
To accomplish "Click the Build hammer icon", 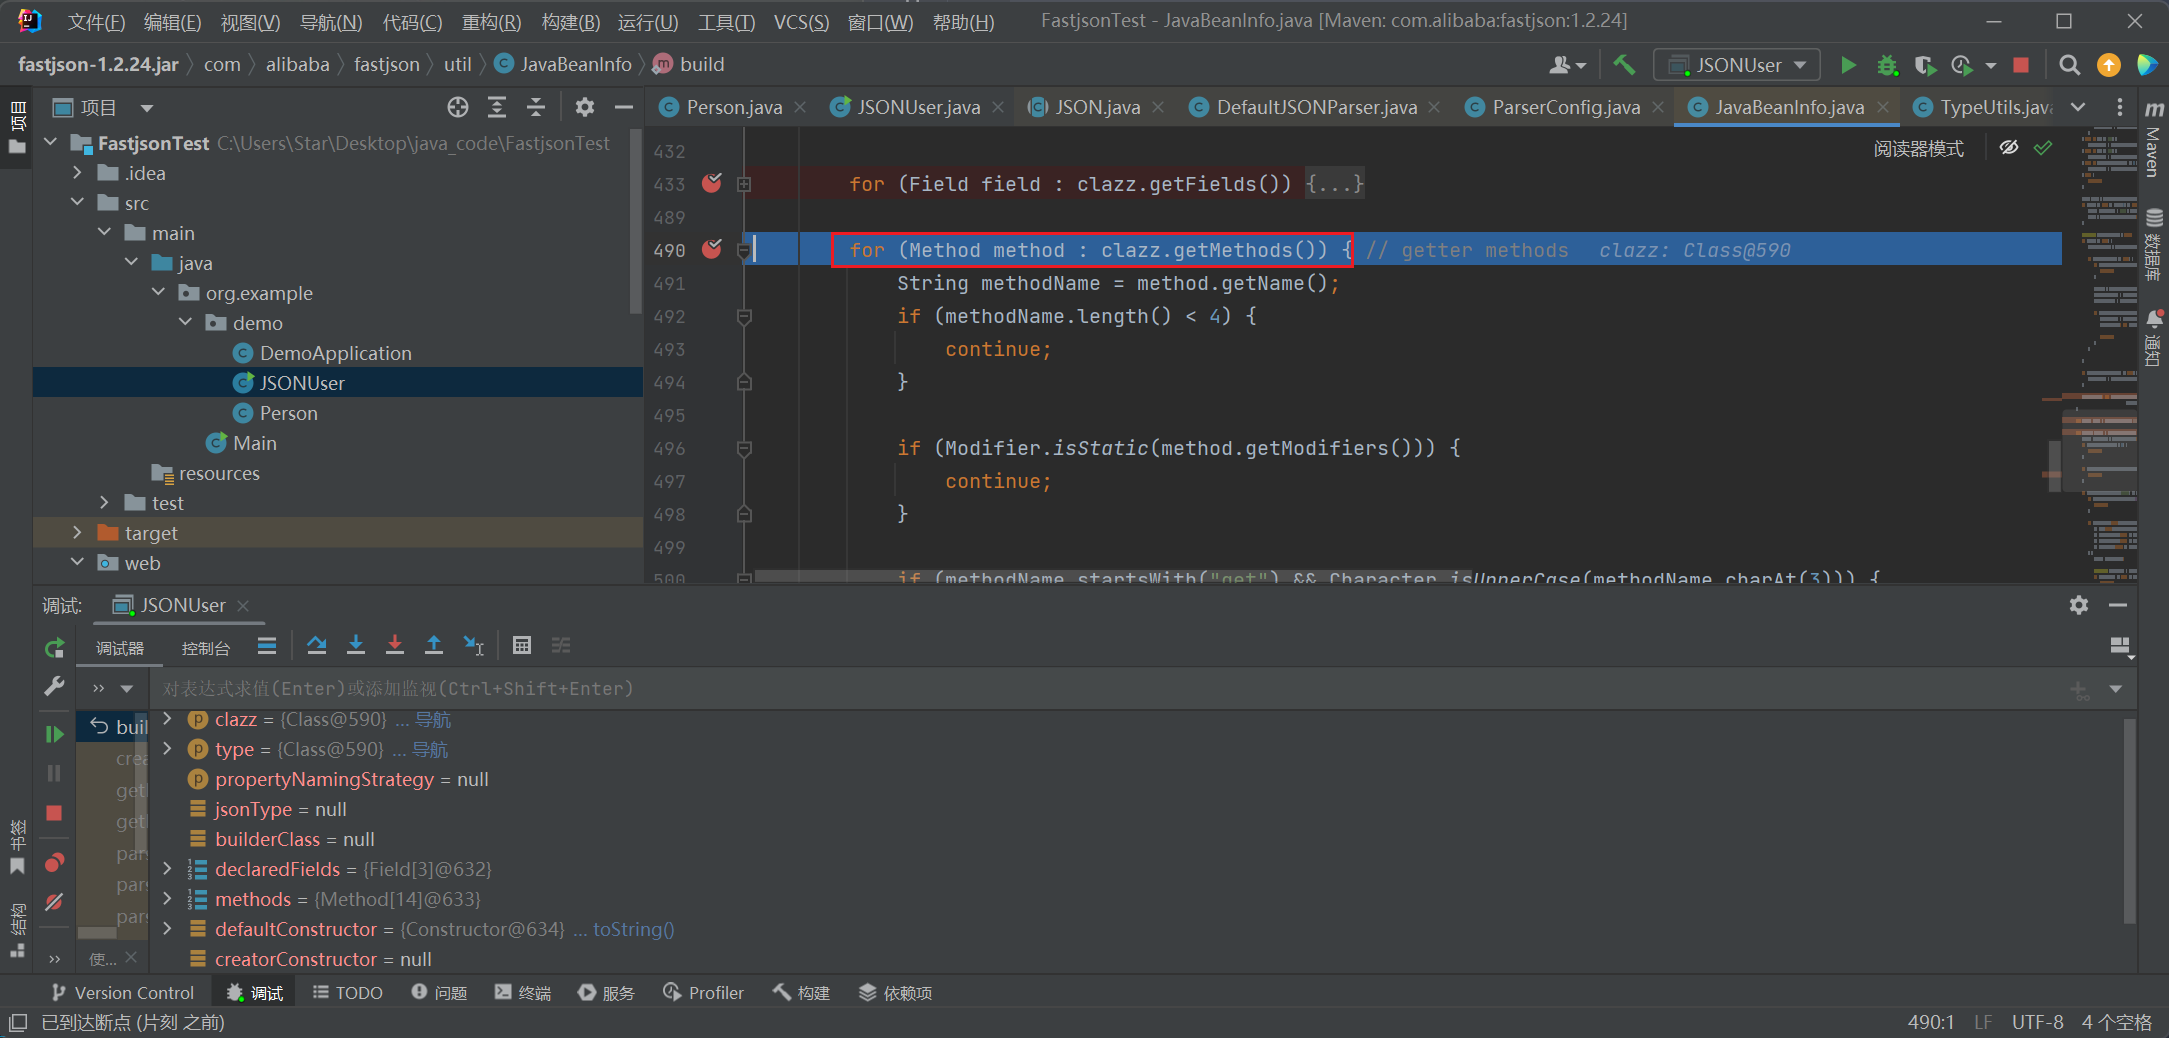I will pyautogui.click(x=1624, y=65).
